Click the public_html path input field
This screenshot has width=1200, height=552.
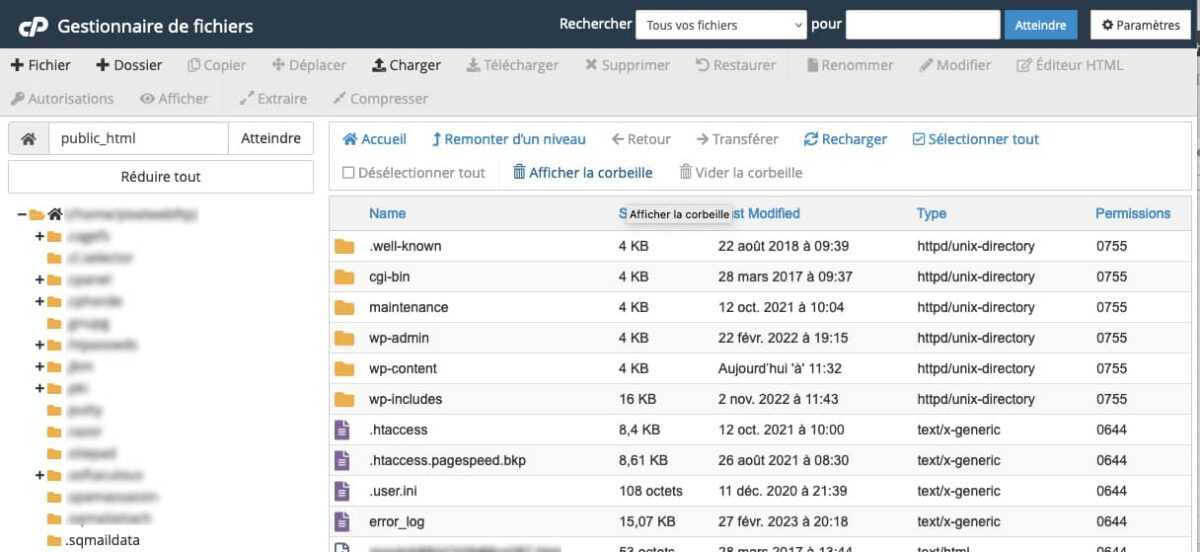[x=138, y=139]
